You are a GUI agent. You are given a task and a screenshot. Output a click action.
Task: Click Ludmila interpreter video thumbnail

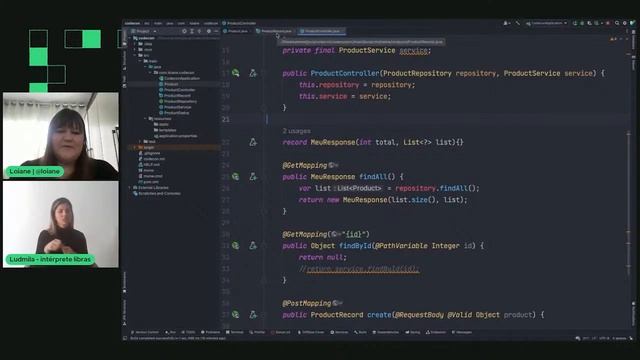61,224
